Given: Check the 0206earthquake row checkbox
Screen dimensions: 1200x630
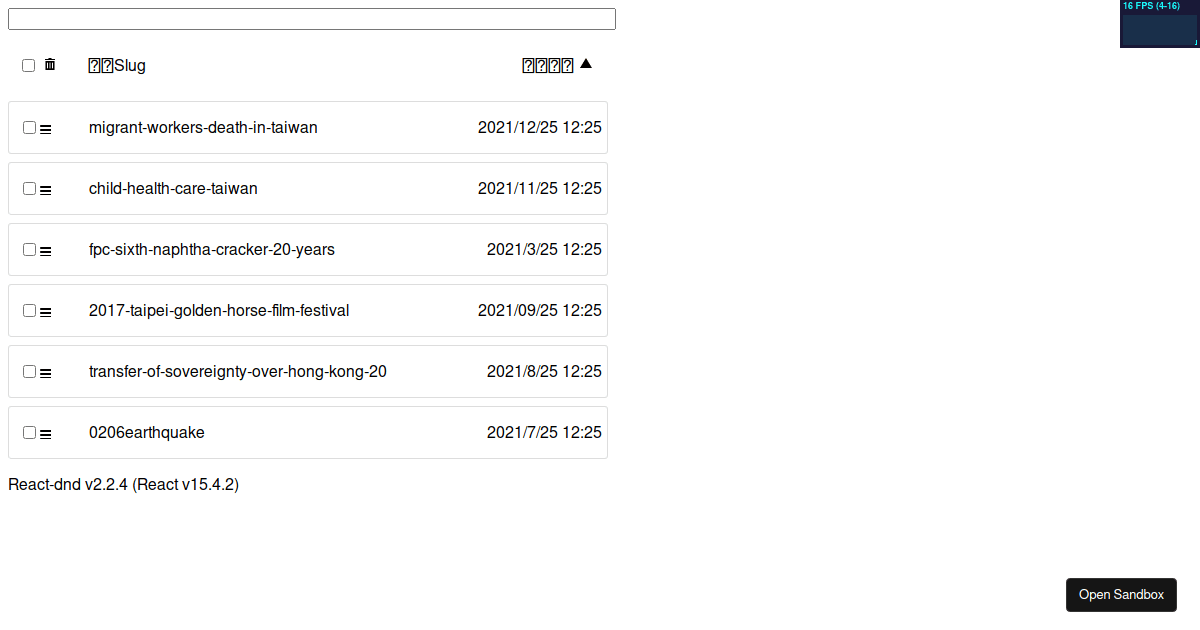Looking at the screenshot, I should pos(29,433).
